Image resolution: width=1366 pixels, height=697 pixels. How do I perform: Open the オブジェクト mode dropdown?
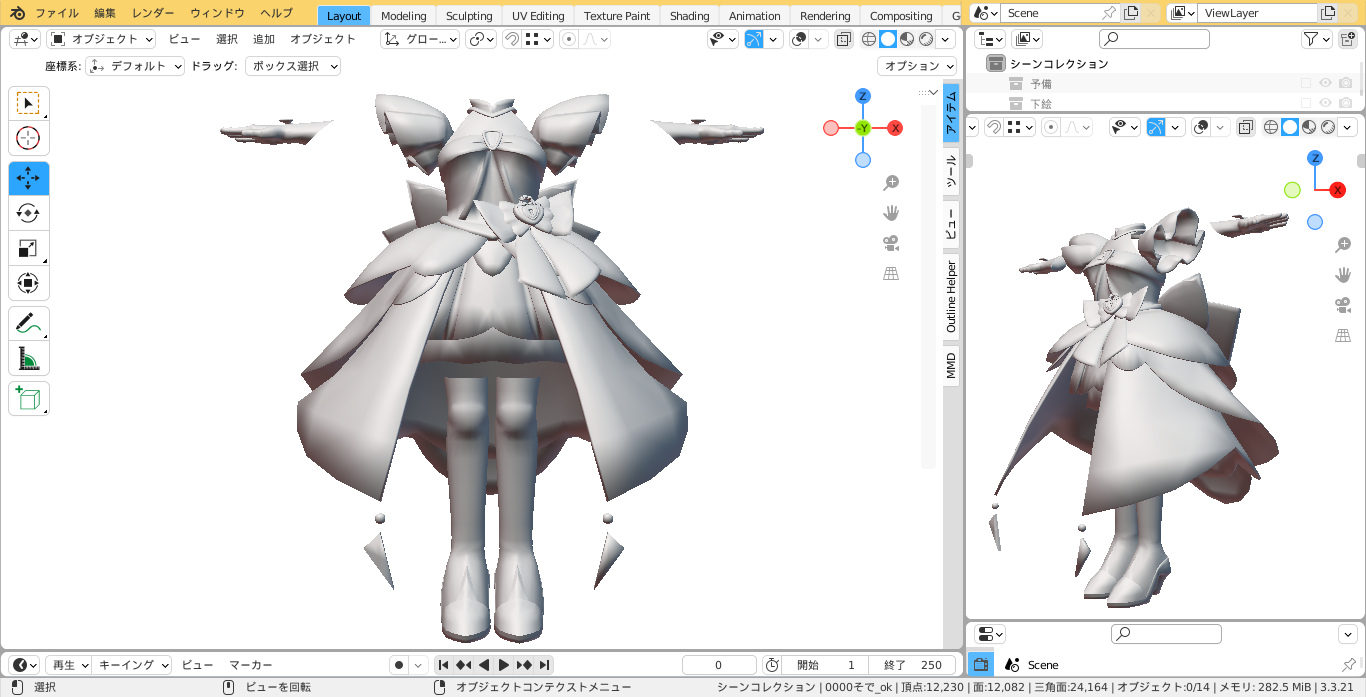pyautogui.click(x=101, y=39)
